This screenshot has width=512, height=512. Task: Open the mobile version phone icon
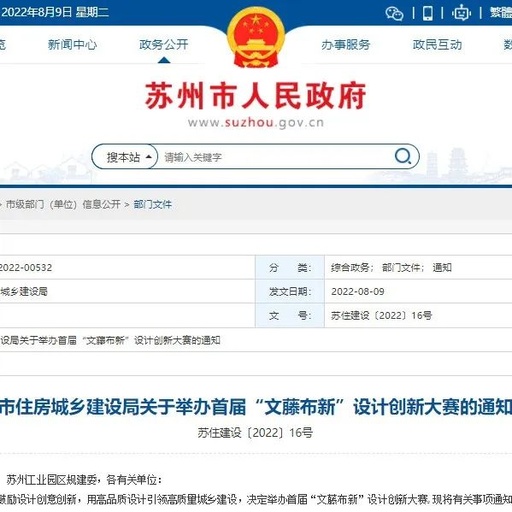(x=428, y=13)
